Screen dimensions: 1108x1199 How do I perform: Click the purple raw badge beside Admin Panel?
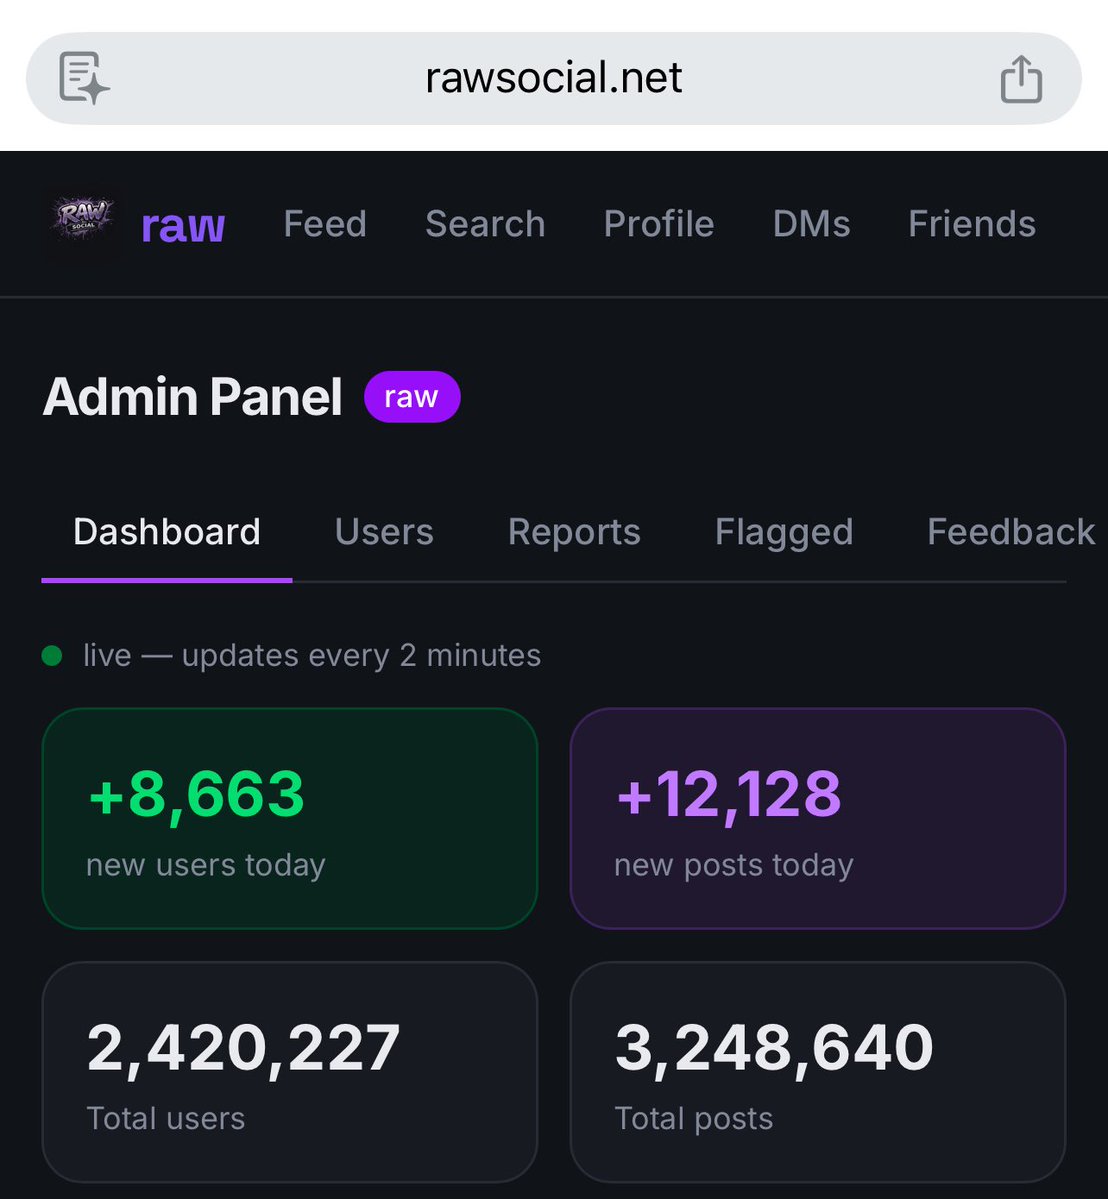tap(412, 397)
